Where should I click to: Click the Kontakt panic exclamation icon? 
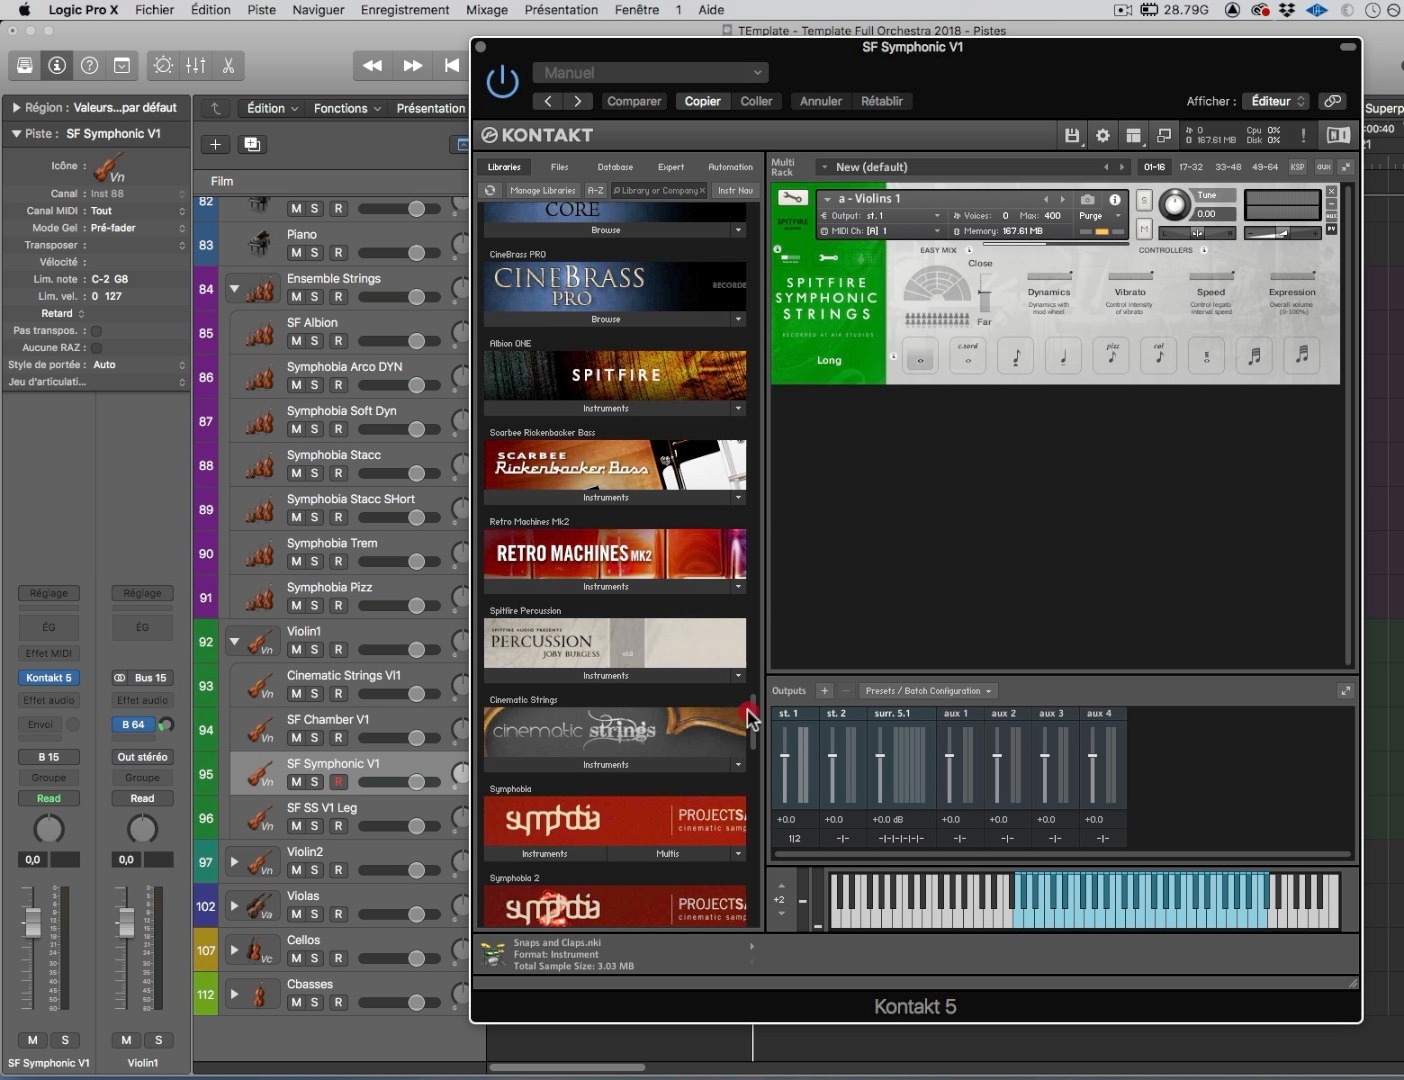pyautogui.click(x=1303, y=135)
